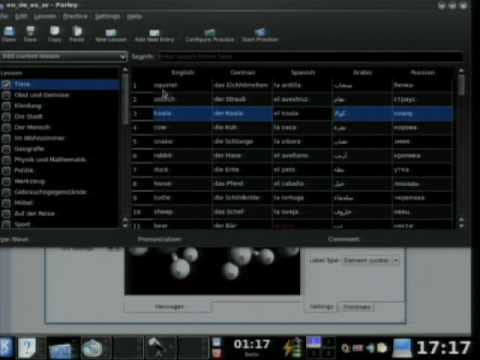The image size is (480, 360).
Task: Select lesson 'Gebrauchsgegenstände'
Action: coord(50,192)
